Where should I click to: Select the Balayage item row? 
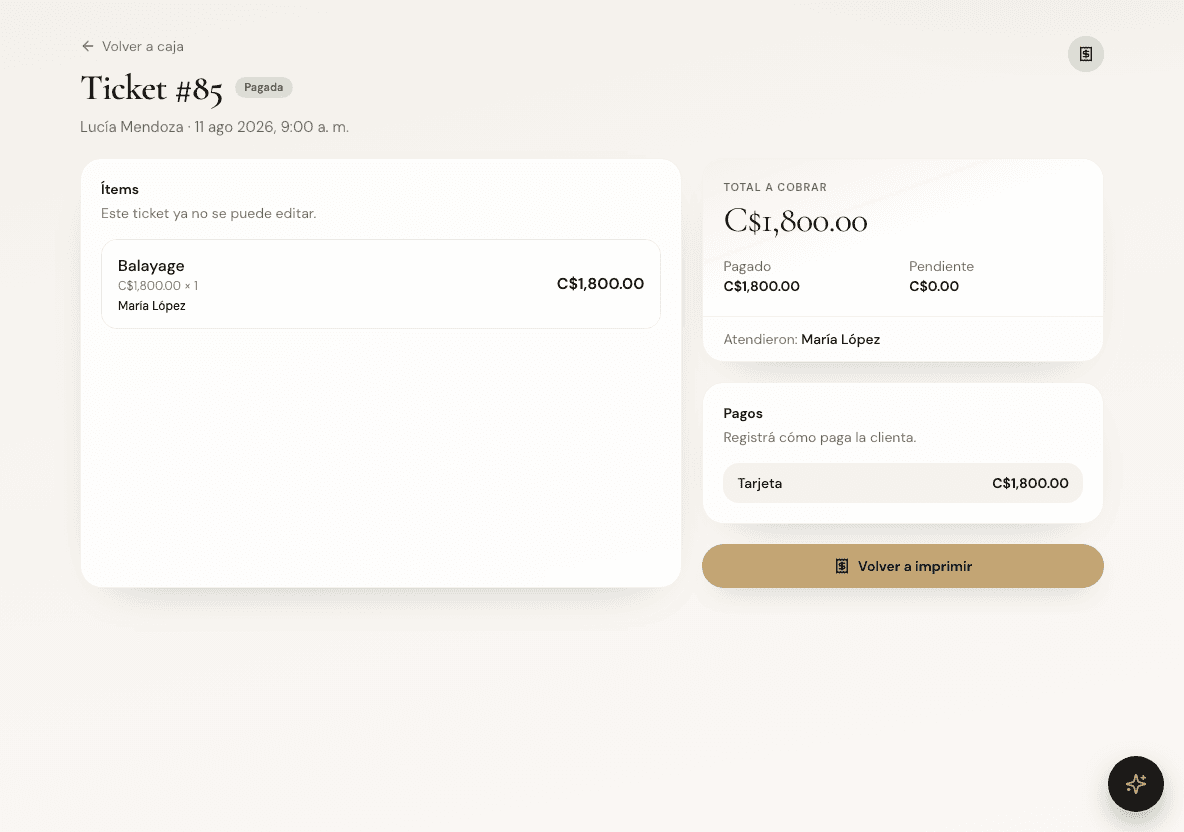(x=381, y=284)
